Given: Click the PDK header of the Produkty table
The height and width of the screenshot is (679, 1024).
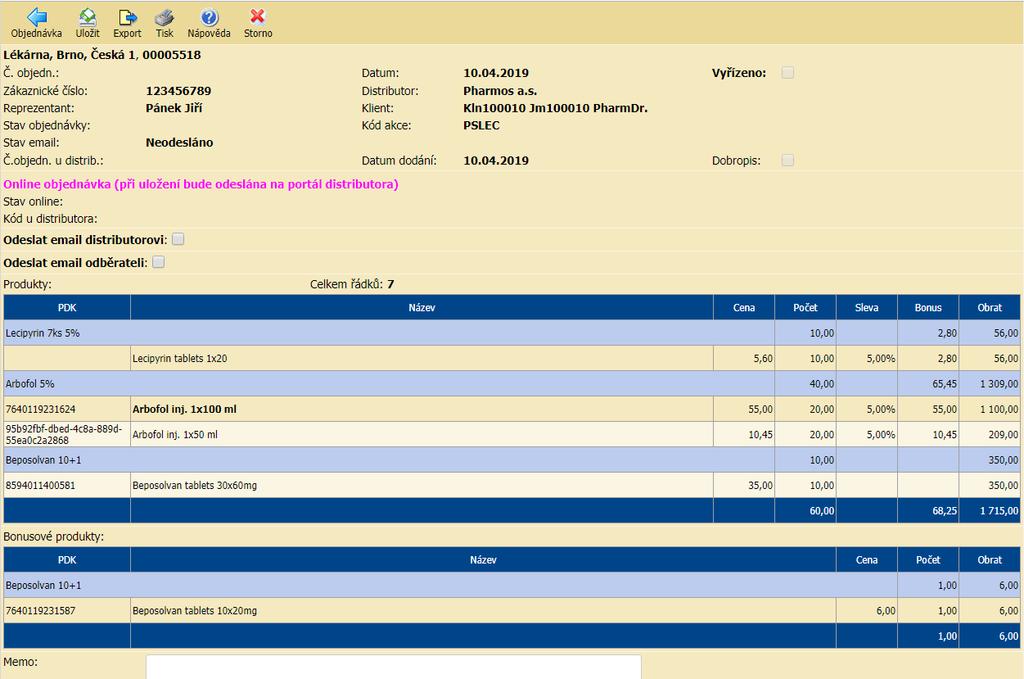Looking at the screenshot, I should (x=67, y=308).
